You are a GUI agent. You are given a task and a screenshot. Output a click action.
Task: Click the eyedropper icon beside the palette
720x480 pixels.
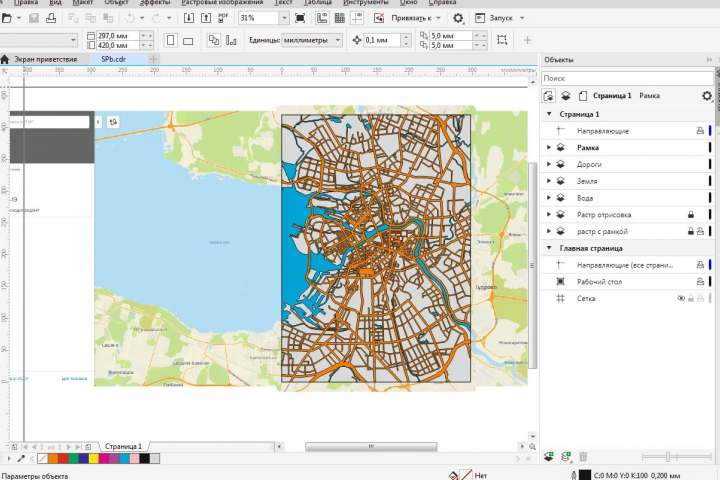point(20,459)
